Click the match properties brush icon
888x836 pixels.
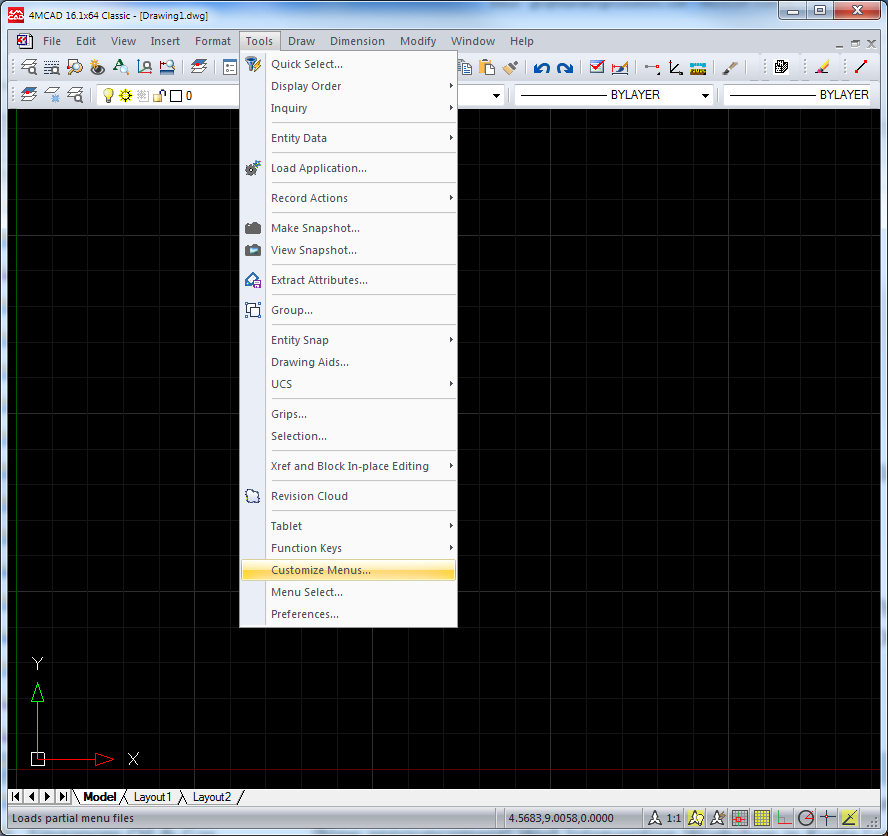pos(510,67)
